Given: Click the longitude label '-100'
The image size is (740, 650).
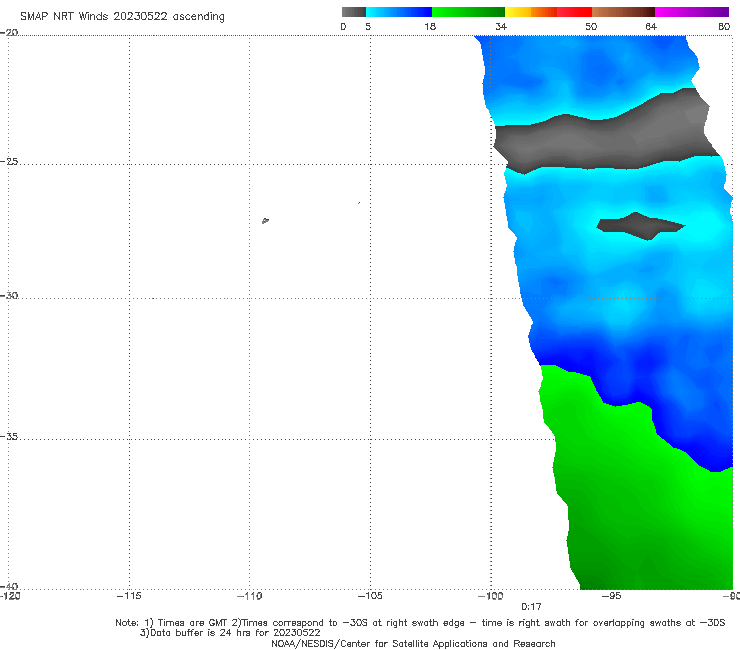Looking at the screenshot, I should point(491,596).
